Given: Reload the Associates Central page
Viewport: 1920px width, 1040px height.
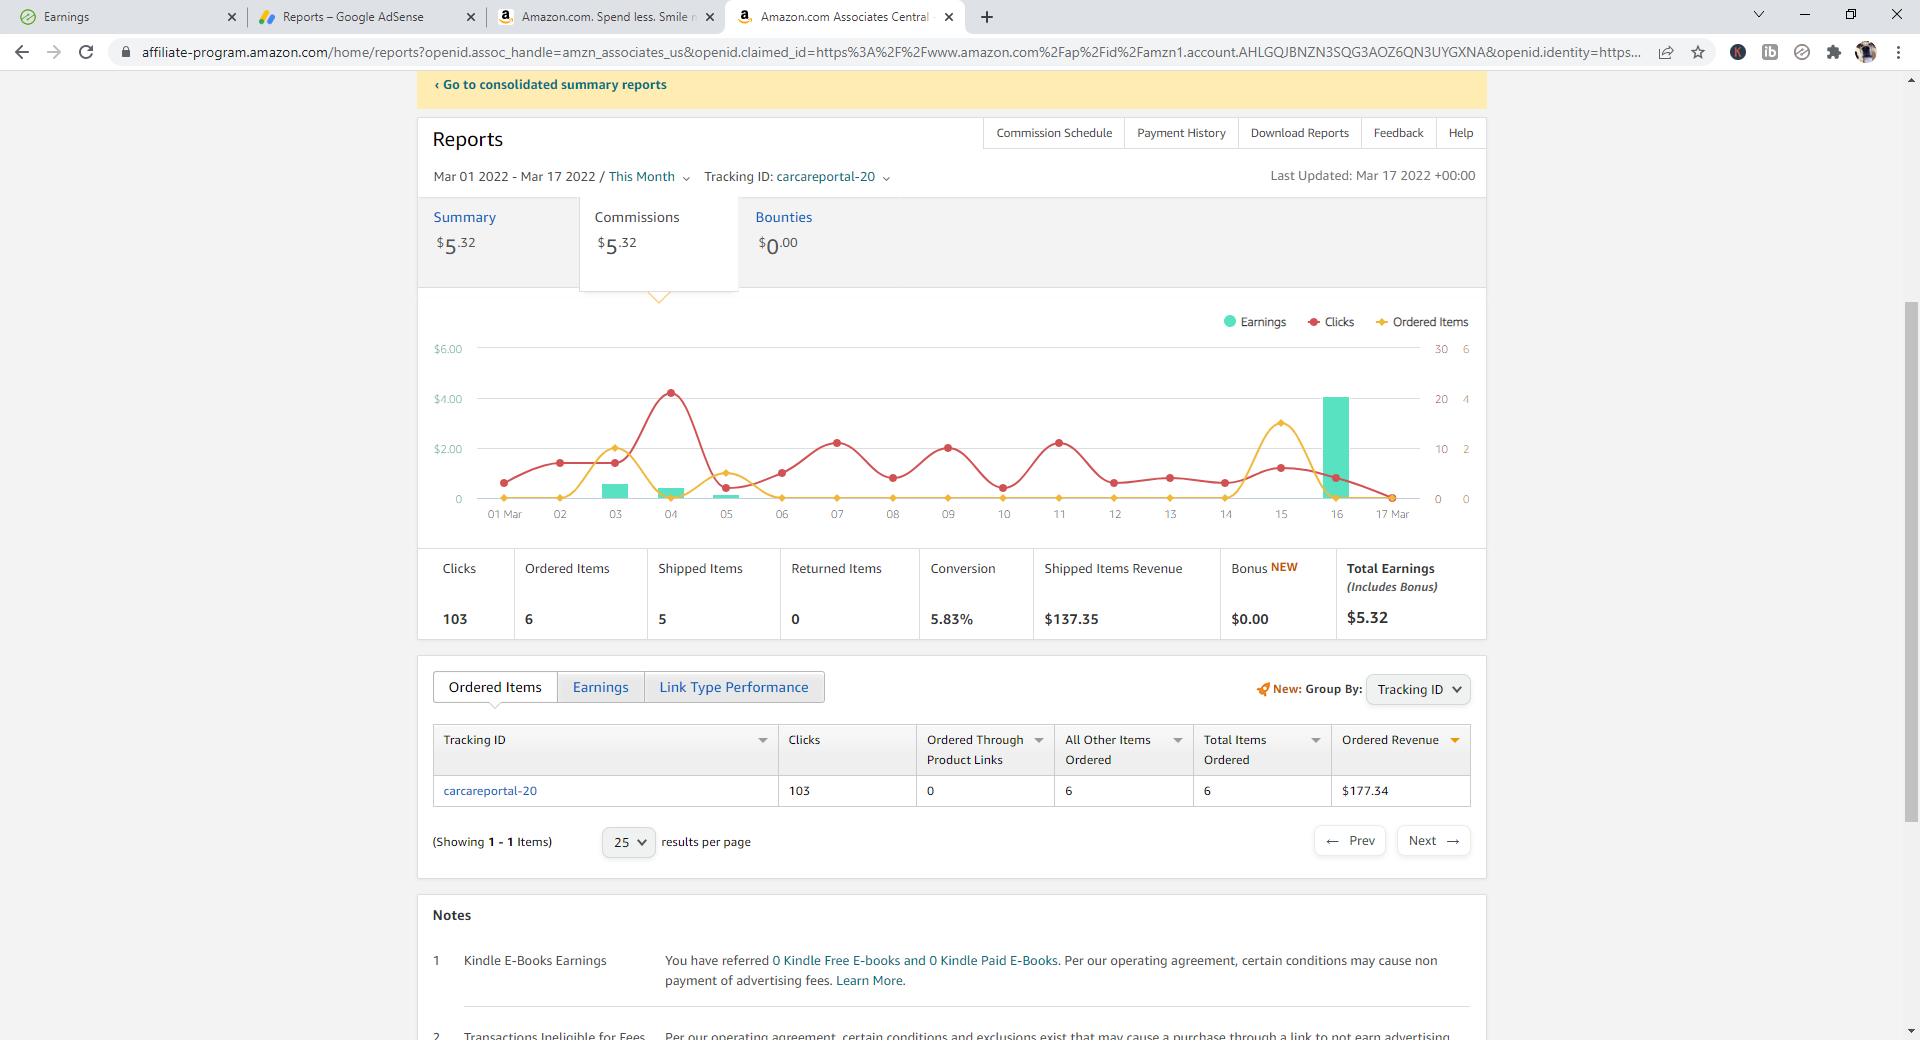Looking at the screenshot, I should pos(86,52).
